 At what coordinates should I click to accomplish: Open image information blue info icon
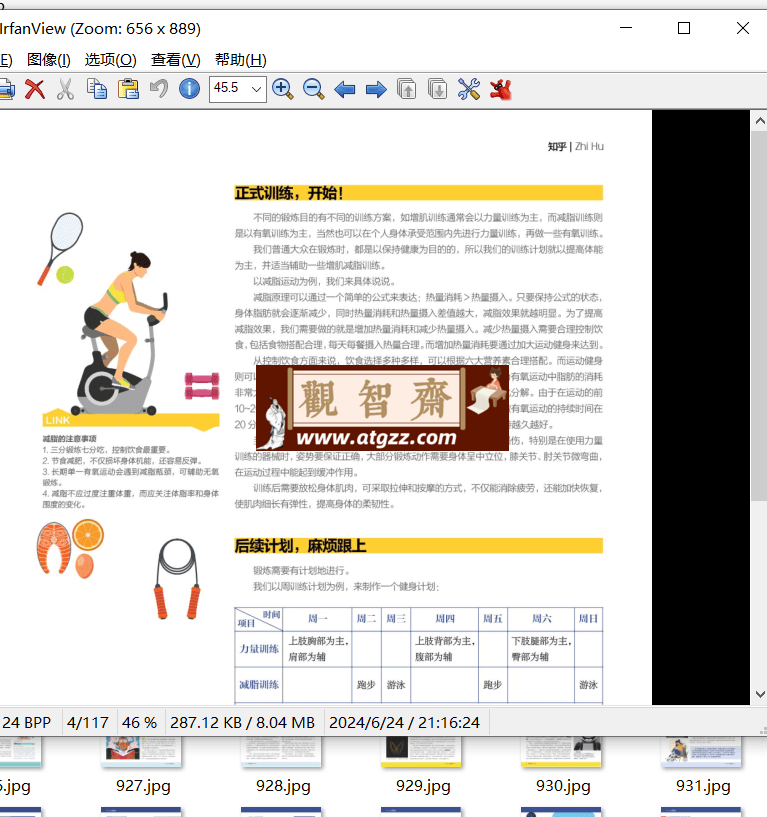[x=189, y=89]
